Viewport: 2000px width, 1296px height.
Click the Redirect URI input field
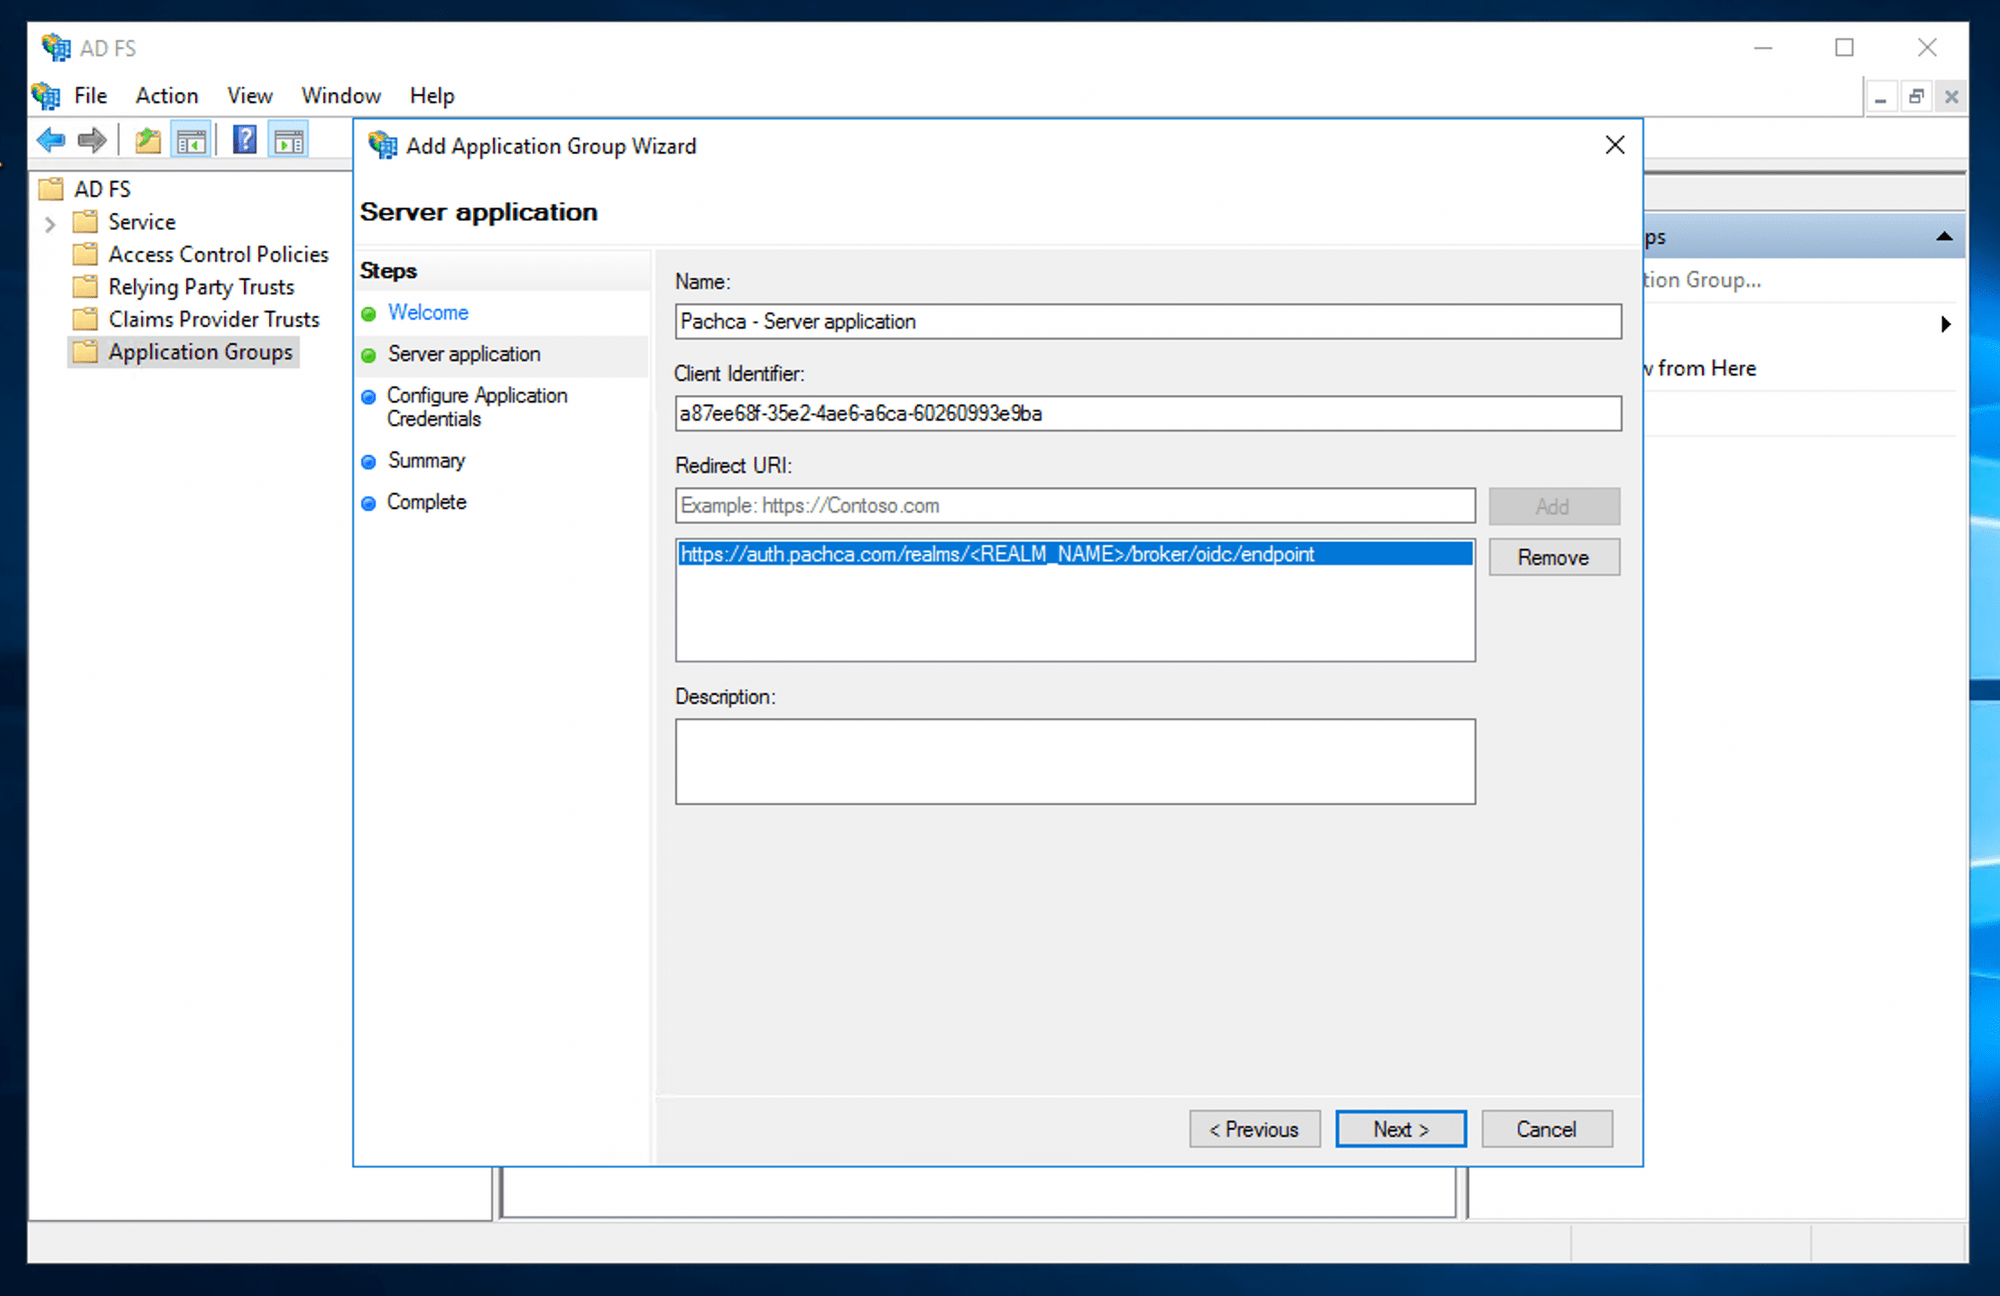(1075, 506)
